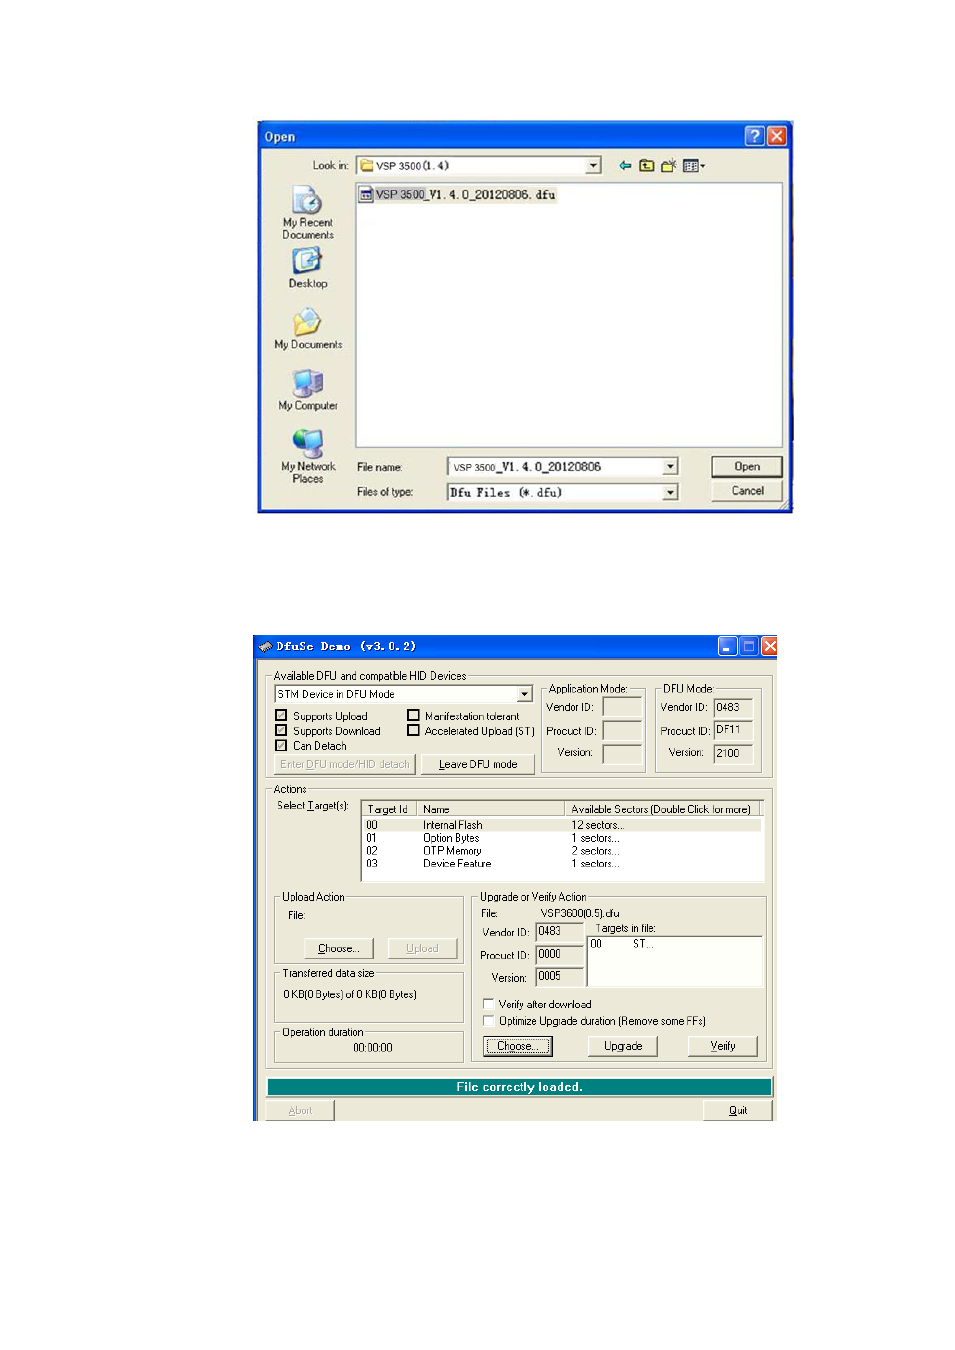Screen dimensions: 955x1350
Task: Click the Target Id column header
Action: point(389,809)
